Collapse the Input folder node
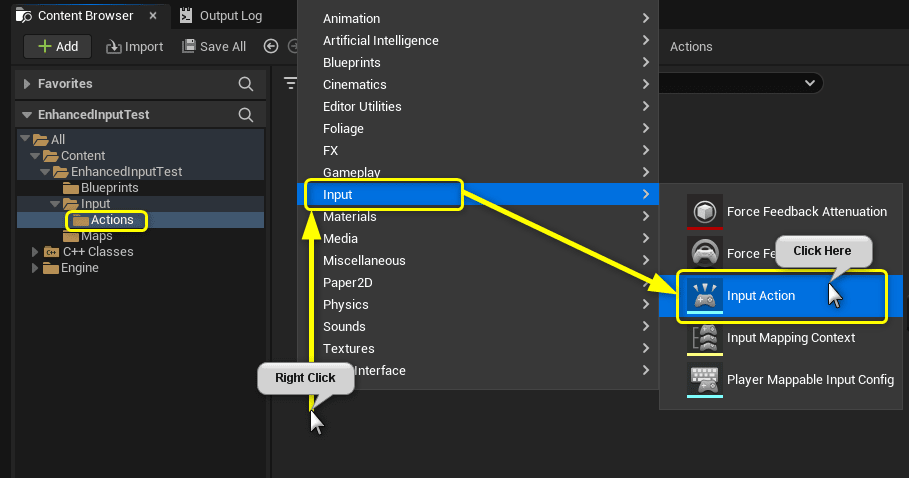Viewport: 909px width, 478px height. point(55,204)
